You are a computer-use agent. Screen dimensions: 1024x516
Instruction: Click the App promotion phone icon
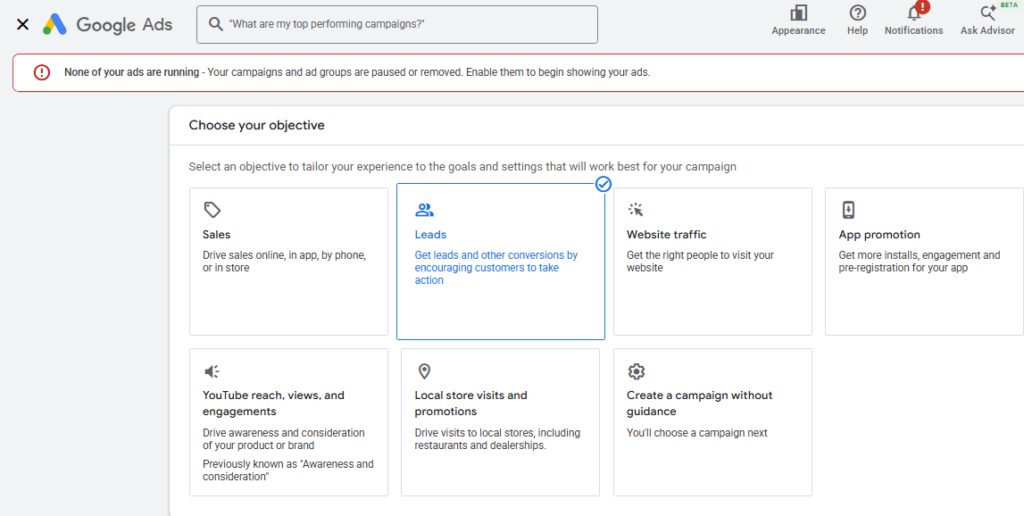tap(848, 210)
